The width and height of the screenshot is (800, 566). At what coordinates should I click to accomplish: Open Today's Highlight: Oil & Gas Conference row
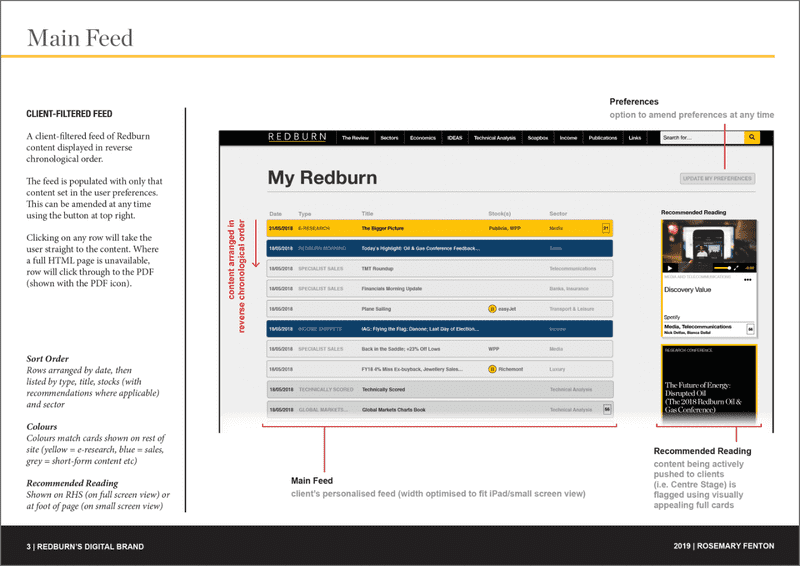coord(439,249)
